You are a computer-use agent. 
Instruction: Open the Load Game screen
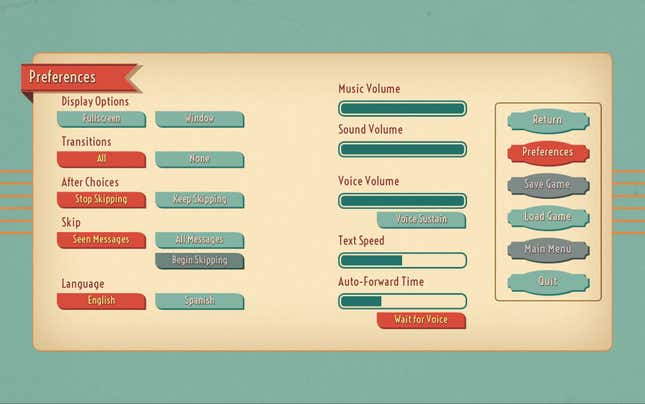(548, 218)
